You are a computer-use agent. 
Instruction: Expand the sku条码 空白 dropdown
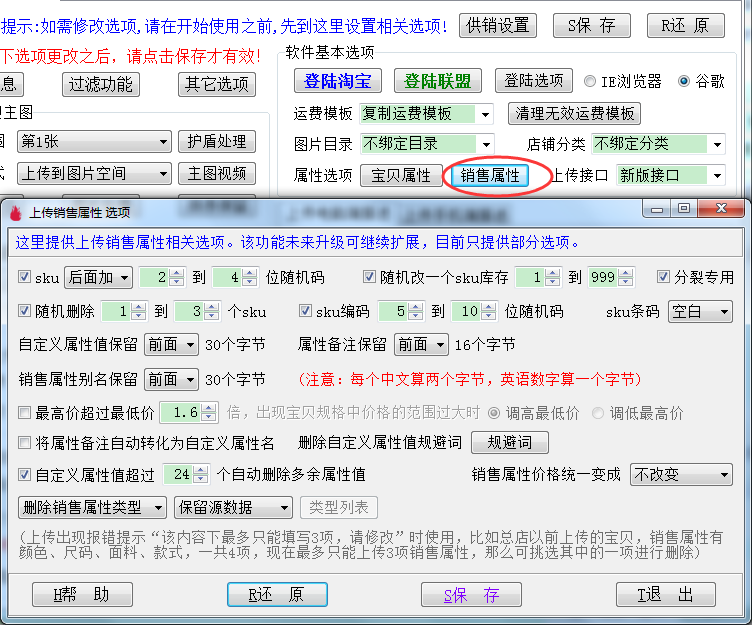(723, 312)
